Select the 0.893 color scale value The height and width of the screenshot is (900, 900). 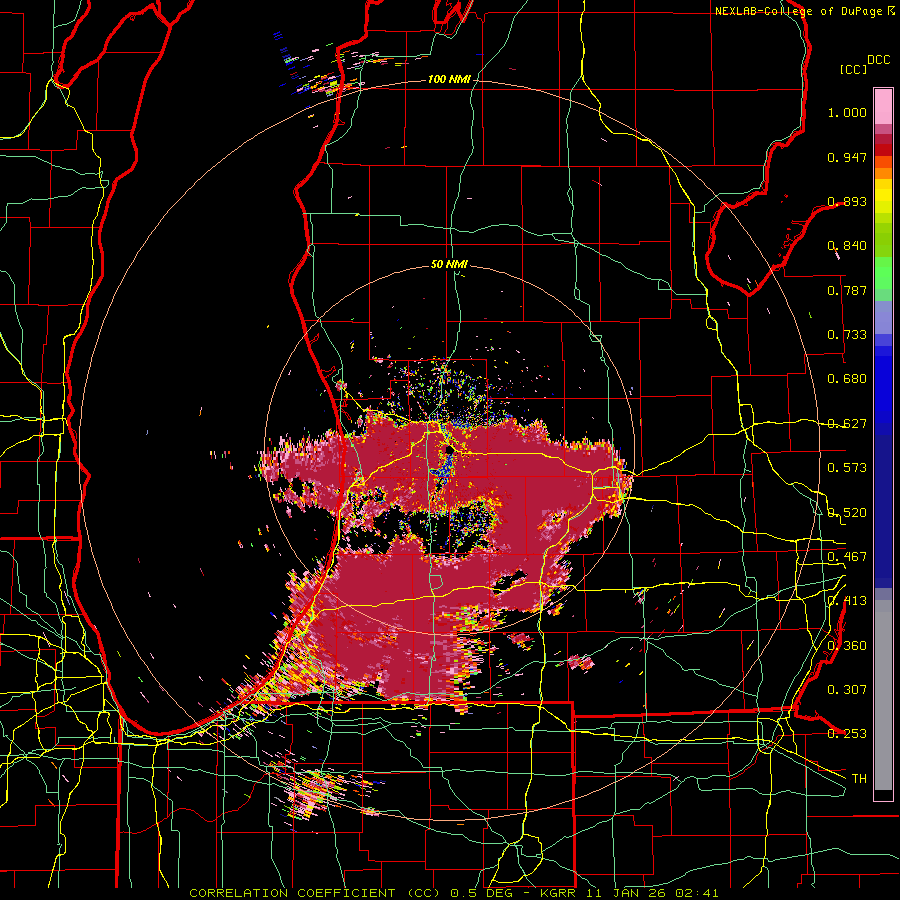pyautogui.click(x=847, y=201)
